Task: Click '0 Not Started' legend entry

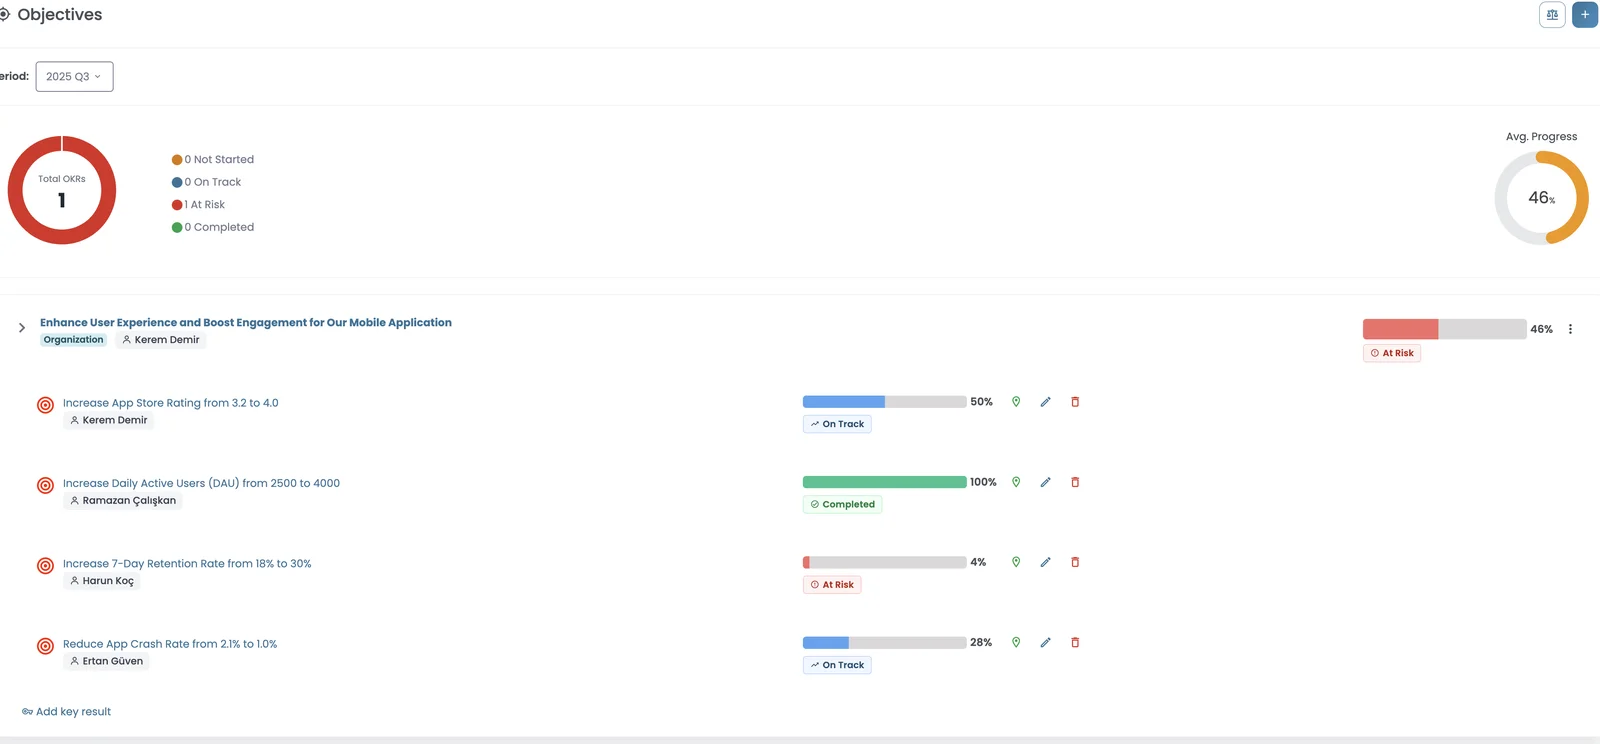Action: tap(213, 159)
